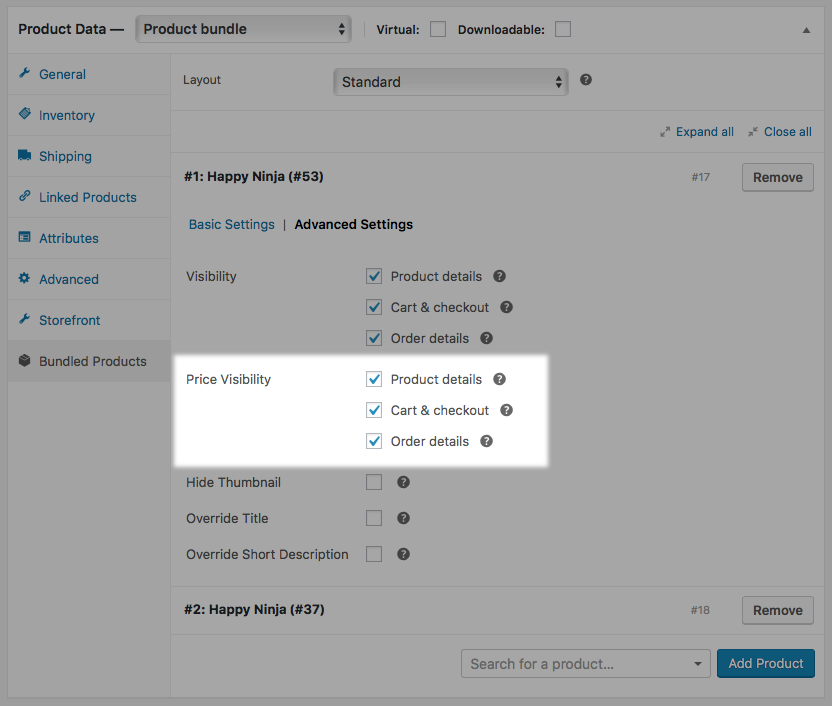Collapse the Product Data panel triangle

tap(806, 30)
